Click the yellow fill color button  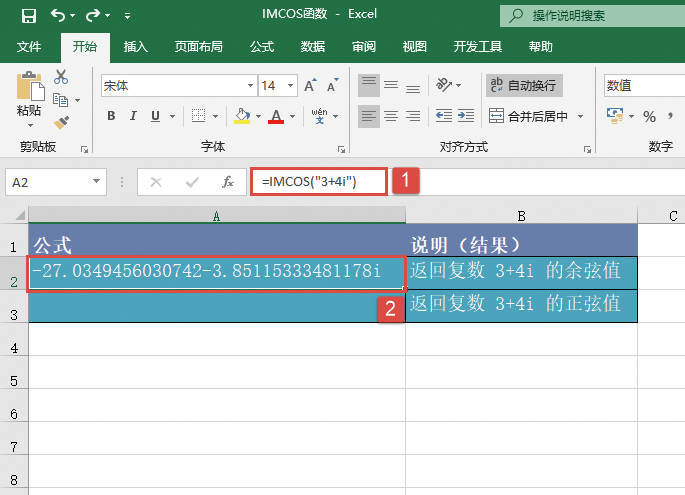point(241,116)
